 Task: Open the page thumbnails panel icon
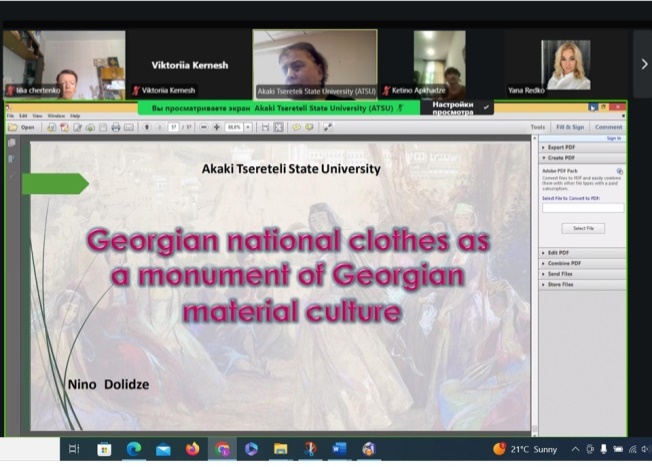[x=12, y=143]
